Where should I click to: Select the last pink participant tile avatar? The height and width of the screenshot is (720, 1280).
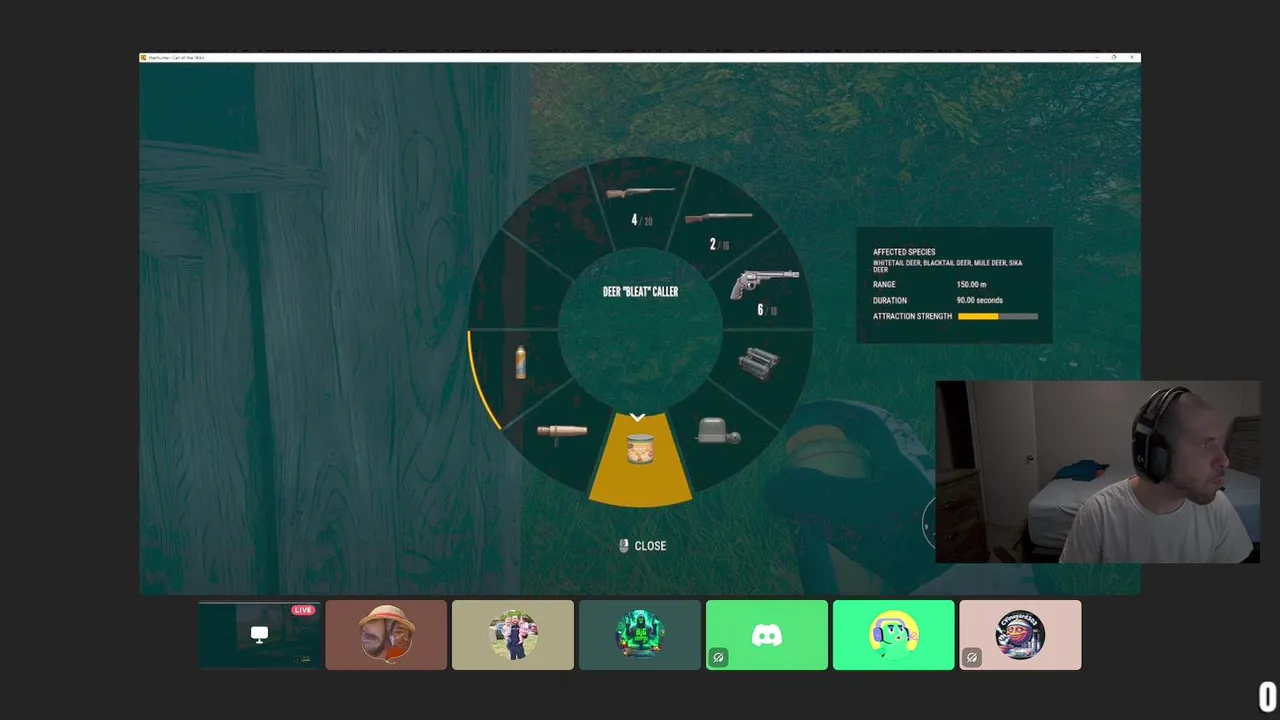pos(1020,634)
